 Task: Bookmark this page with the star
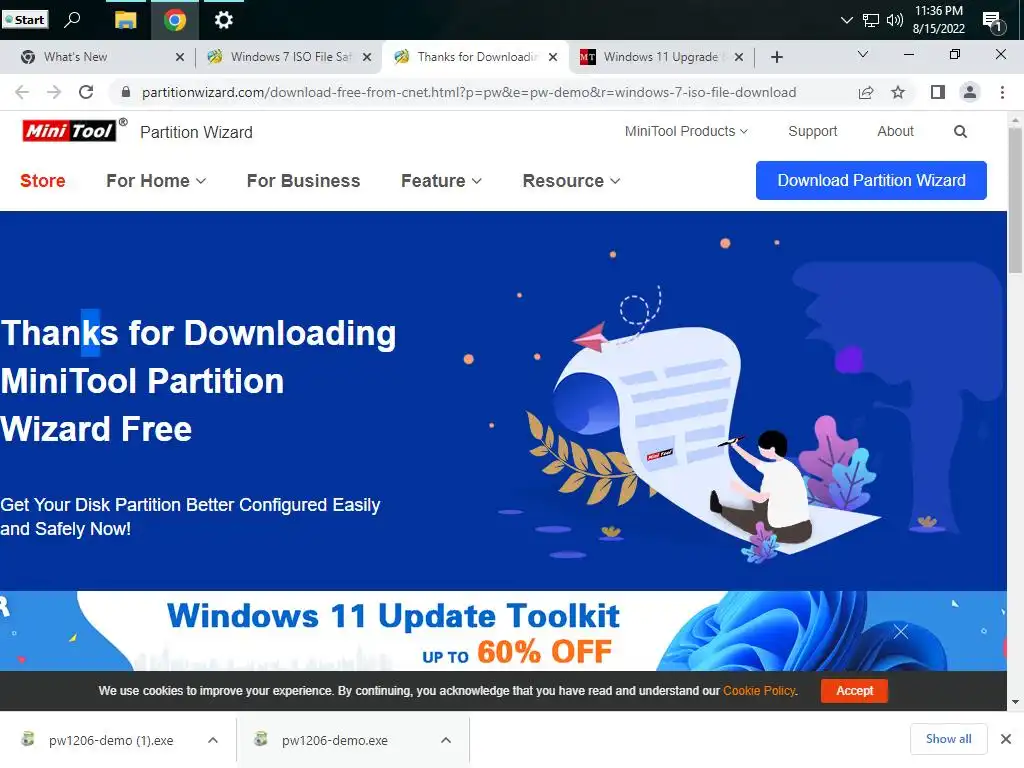point(898,92)
